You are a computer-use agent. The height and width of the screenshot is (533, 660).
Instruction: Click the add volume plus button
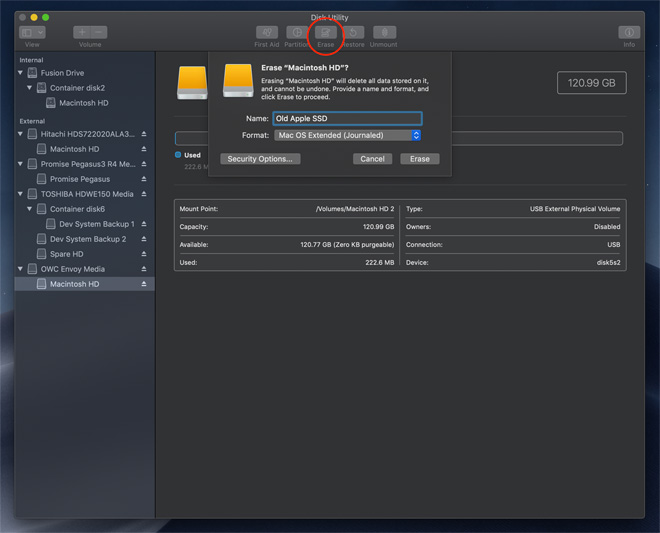82,32
